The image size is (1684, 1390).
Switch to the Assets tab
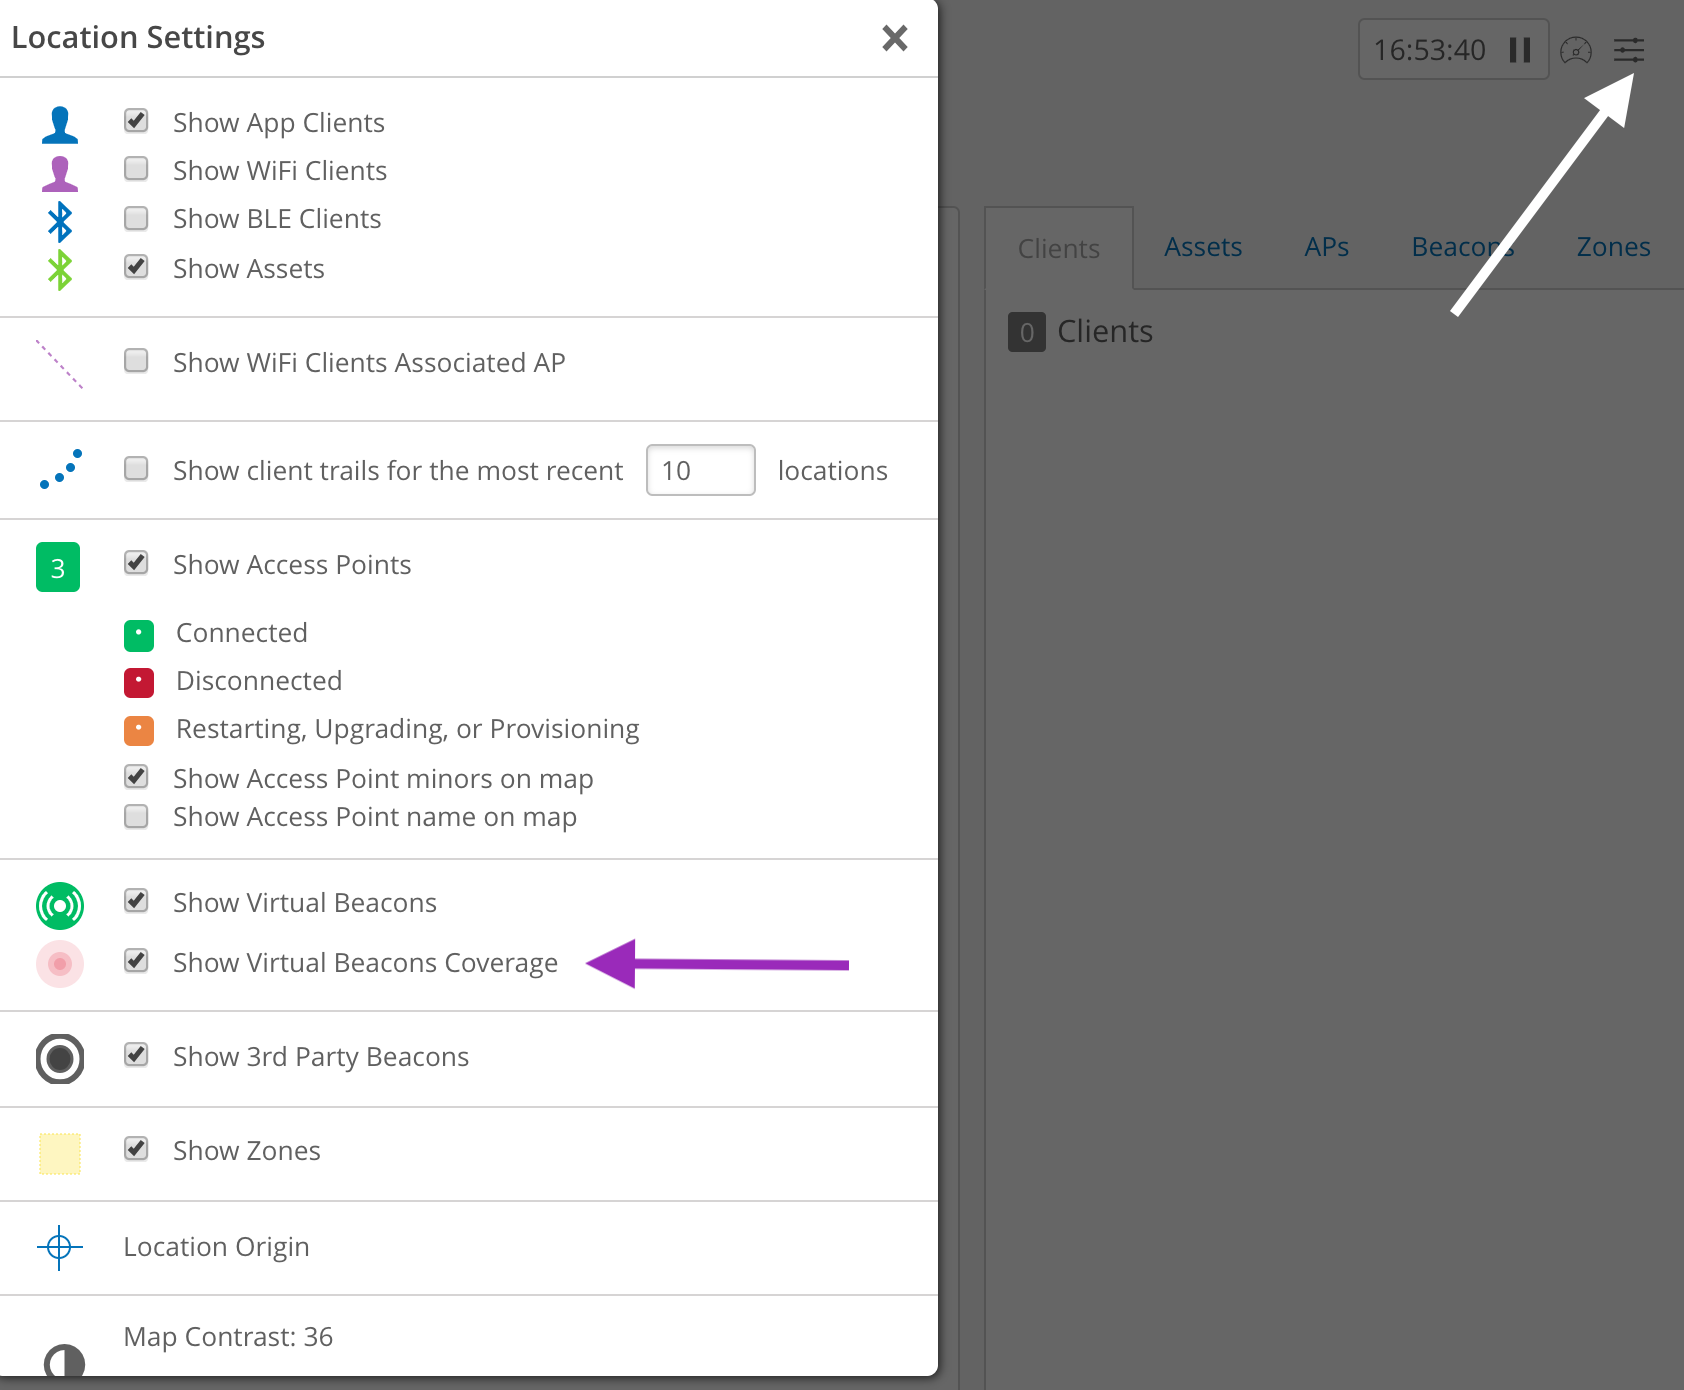[1202, 247]
